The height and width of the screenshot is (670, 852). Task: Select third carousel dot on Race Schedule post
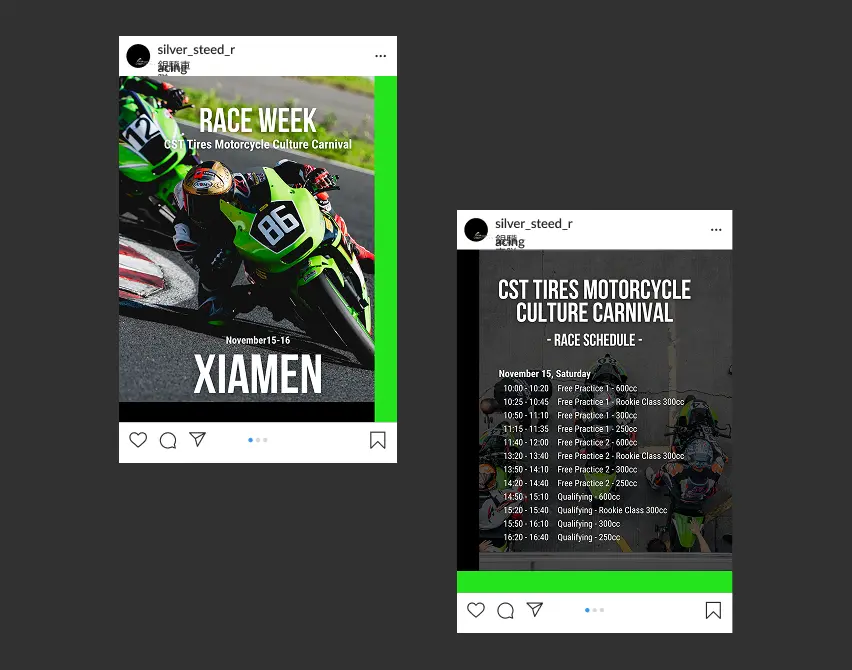point(602,610)
